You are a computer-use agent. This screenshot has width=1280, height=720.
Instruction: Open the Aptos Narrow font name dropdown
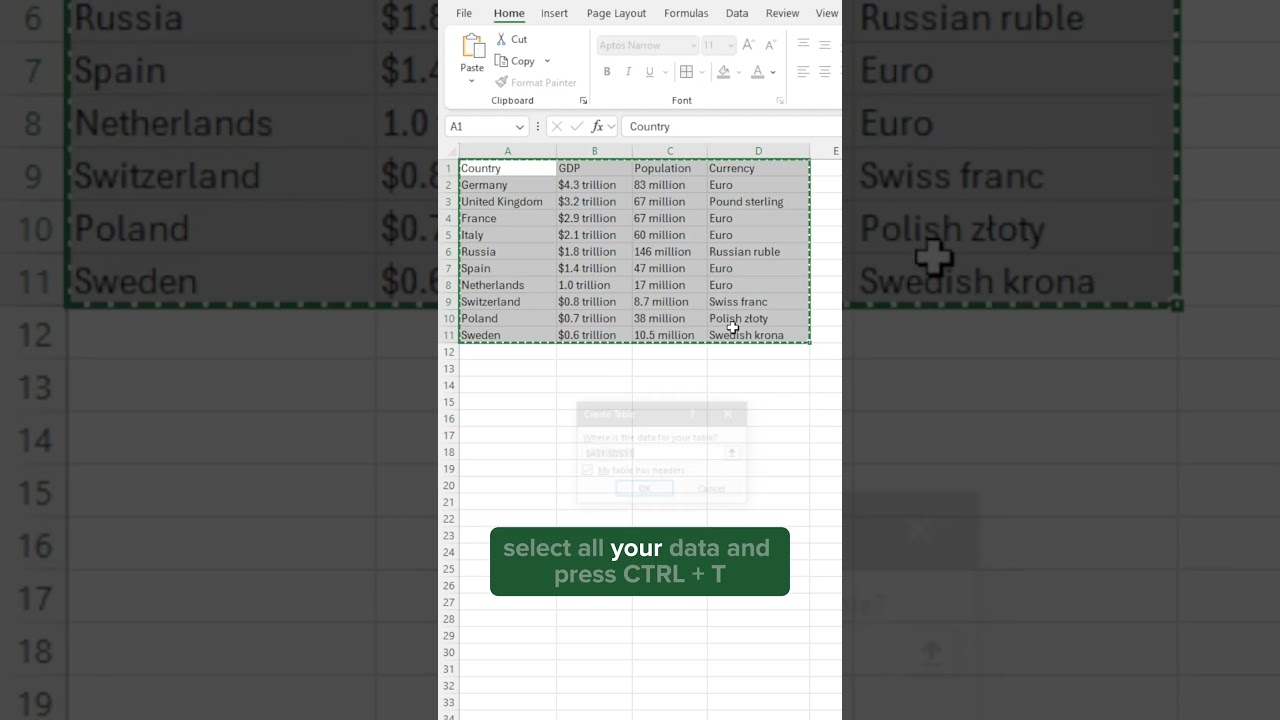click(693, 45)
